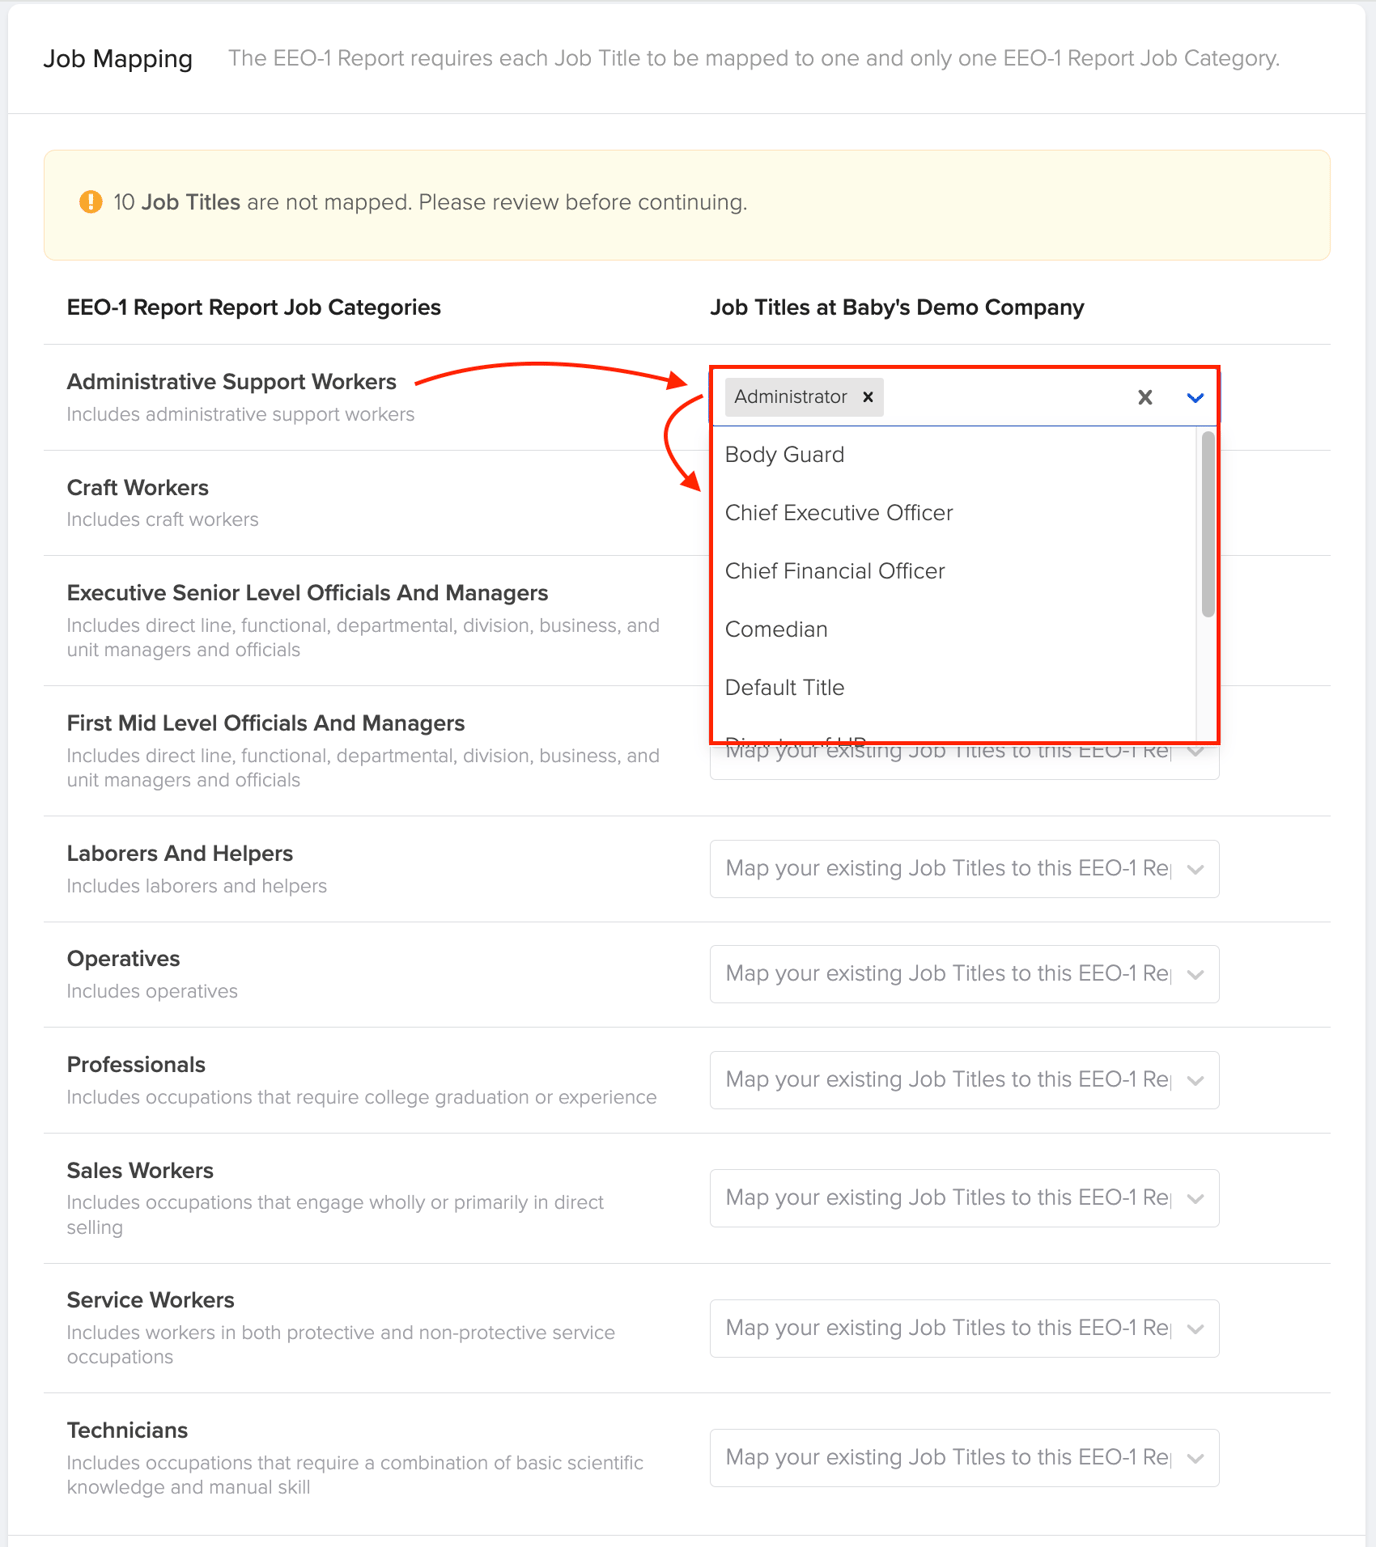Click the First Mid Level Officials mapping field
This screenshot has width=1376, height=1547.
click(x=963, y=757)
